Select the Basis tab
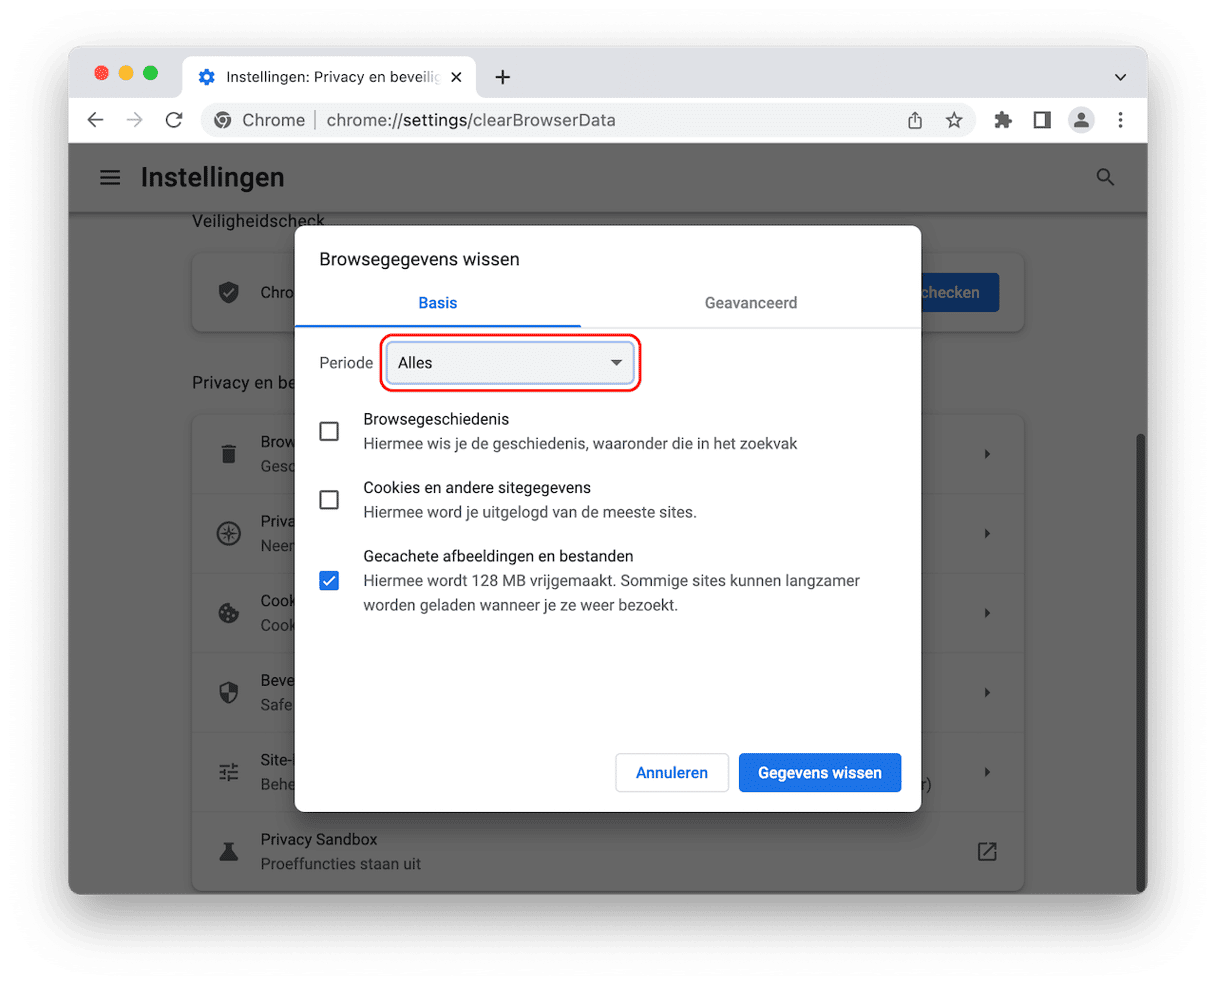Image resolution: width=1216 pixels, height=985 pixels. coord(437,303)
